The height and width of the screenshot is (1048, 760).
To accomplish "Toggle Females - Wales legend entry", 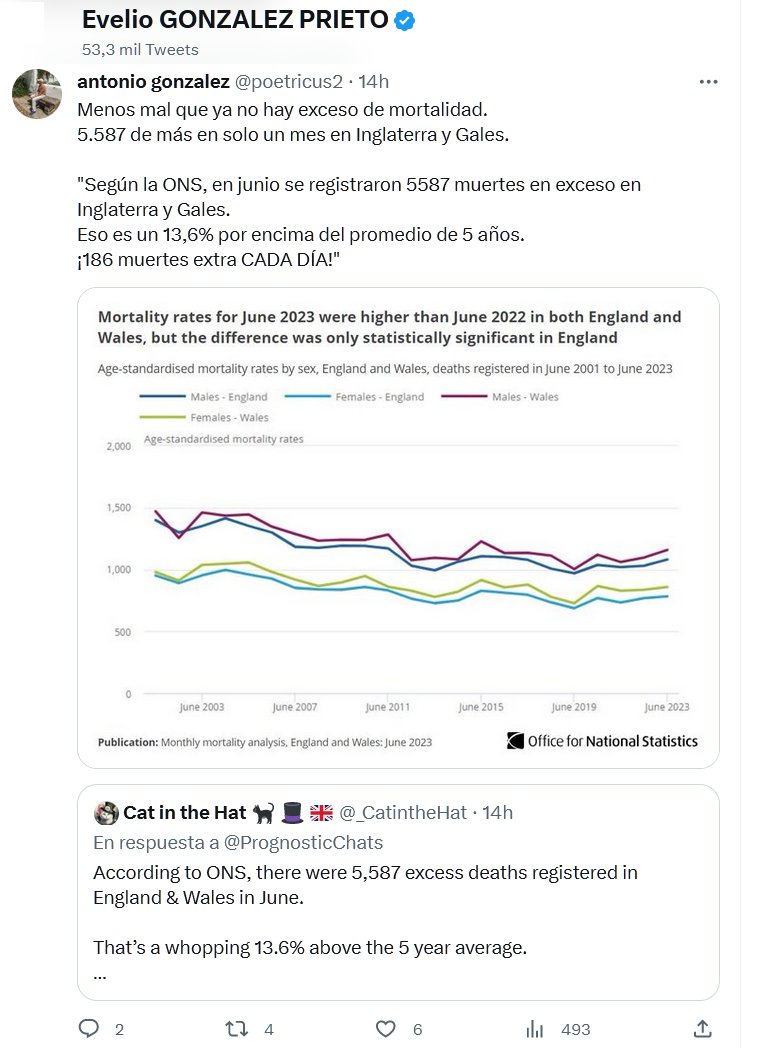I will tap(207, 418).
